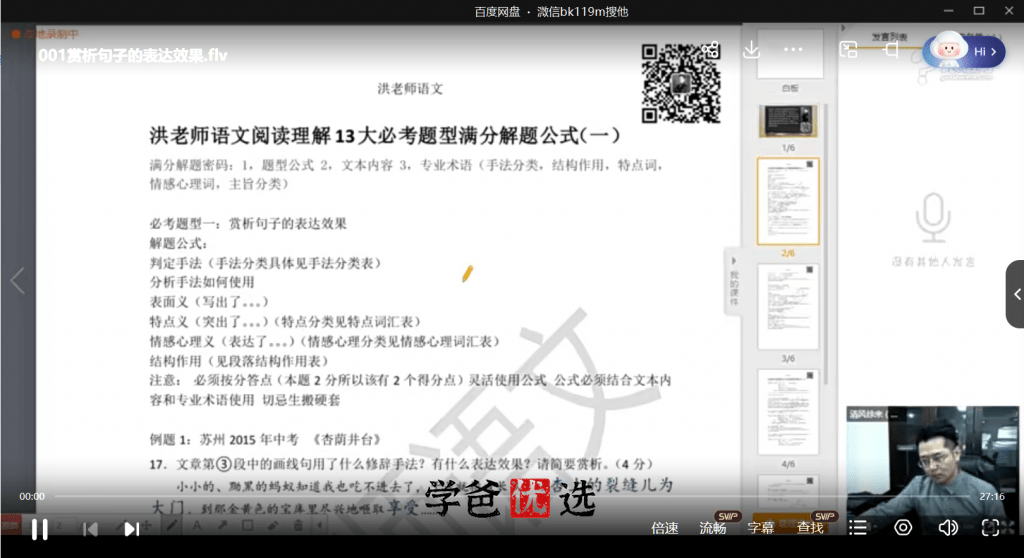Switch to mini window mode

pos(848,50)
